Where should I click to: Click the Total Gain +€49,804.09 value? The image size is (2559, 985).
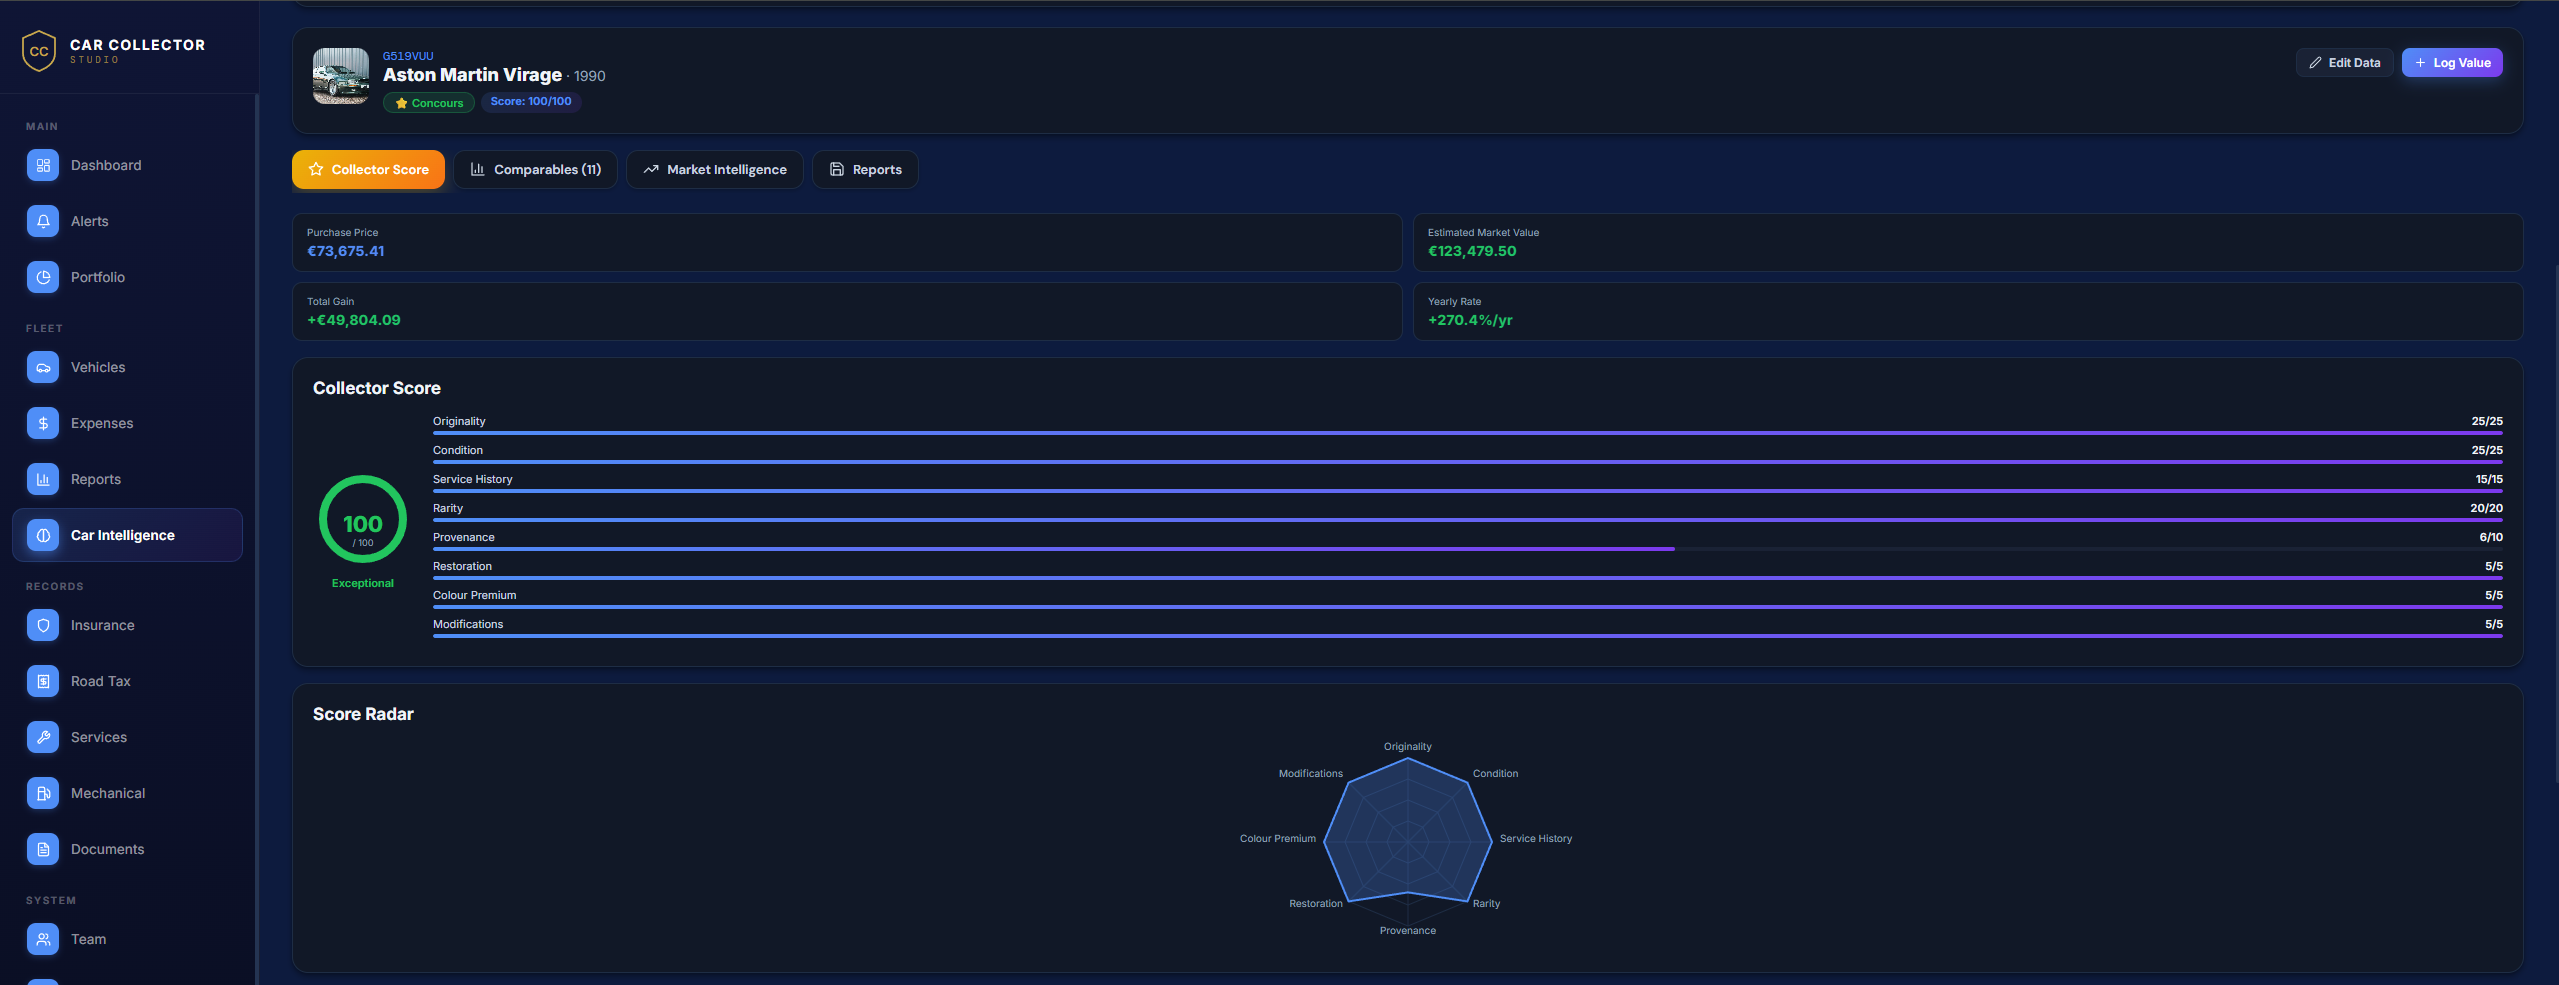[354, 320]
